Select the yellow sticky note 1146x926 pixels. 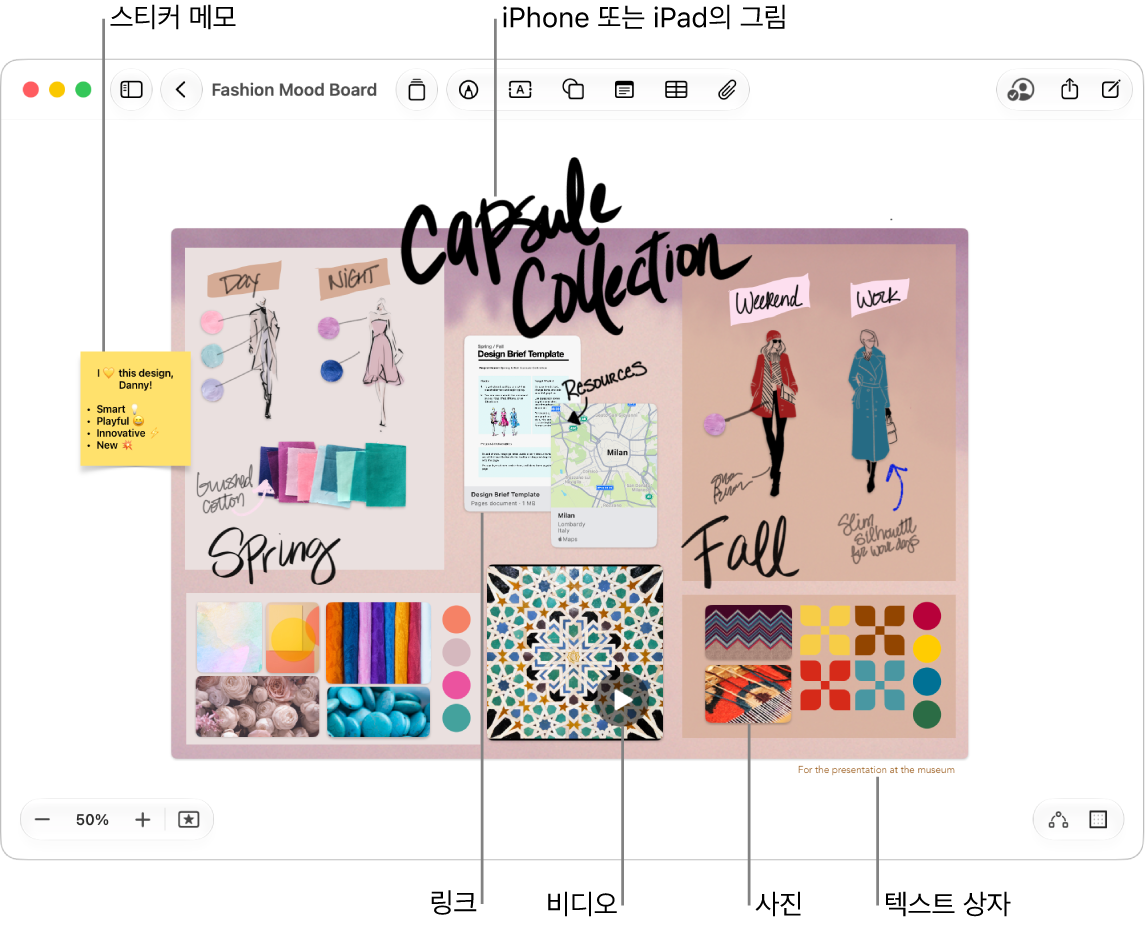[x=135, y=409]
